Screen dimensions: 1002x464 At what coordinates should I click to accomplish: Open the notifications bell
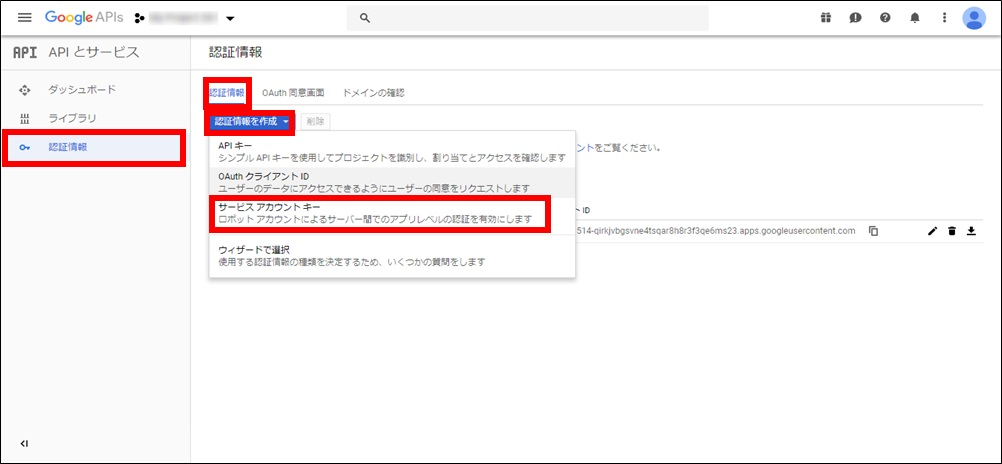[x=914, y=18]
